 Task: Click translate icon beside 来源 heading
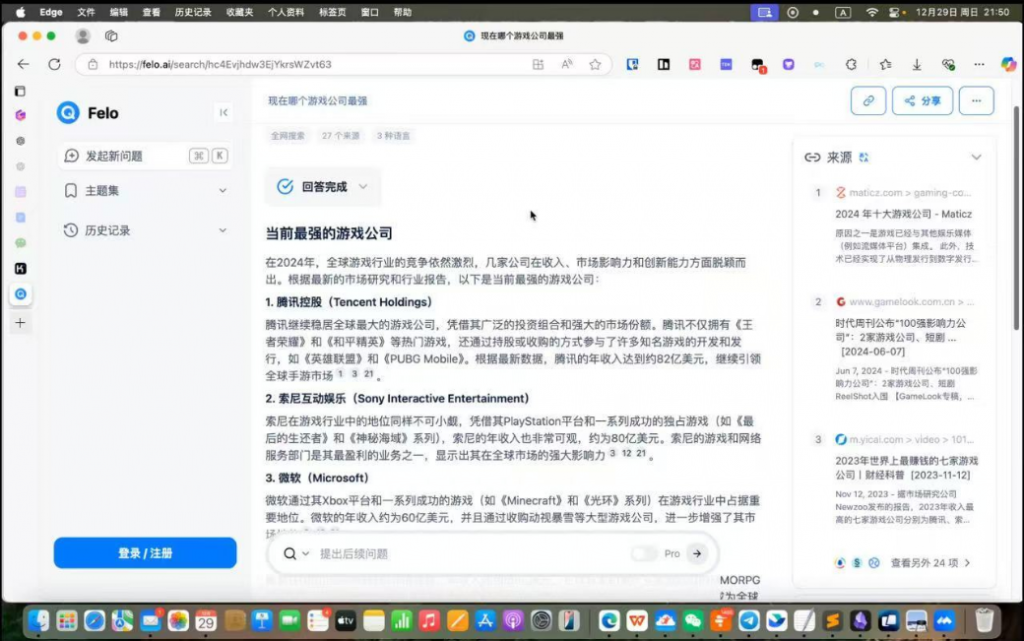pyautogui.click(x=864, y=157)
